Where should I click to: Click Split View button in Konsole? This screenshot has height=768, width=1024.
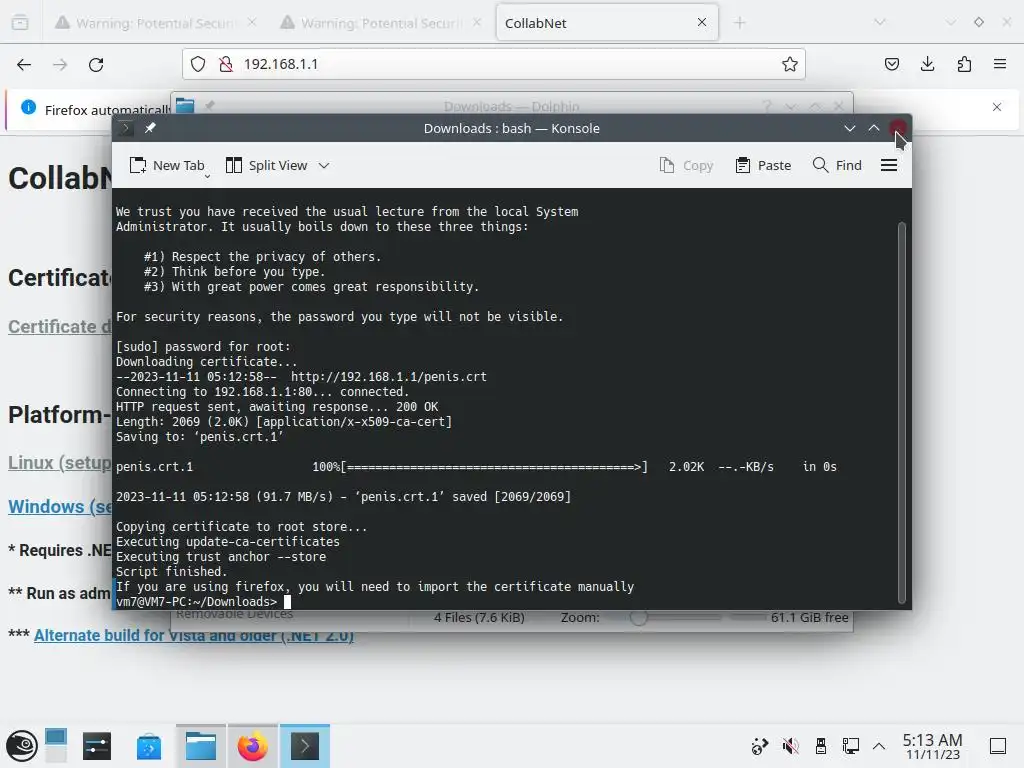coord(266,165)
